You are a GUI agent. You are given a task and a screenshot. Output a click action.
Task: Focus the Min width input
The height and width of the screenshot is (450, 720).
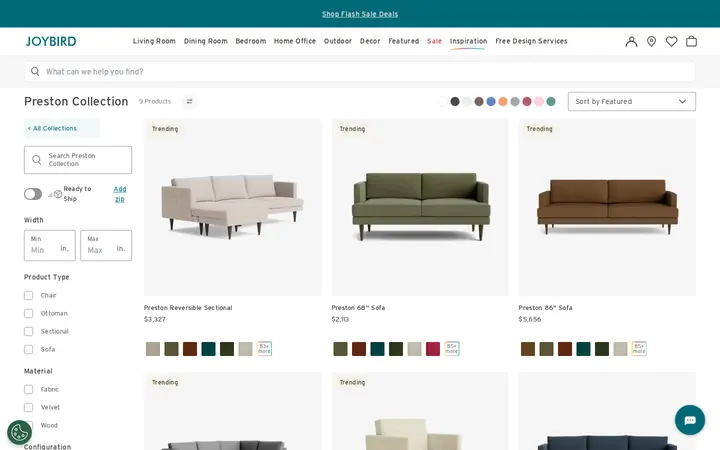click(50, 245)
